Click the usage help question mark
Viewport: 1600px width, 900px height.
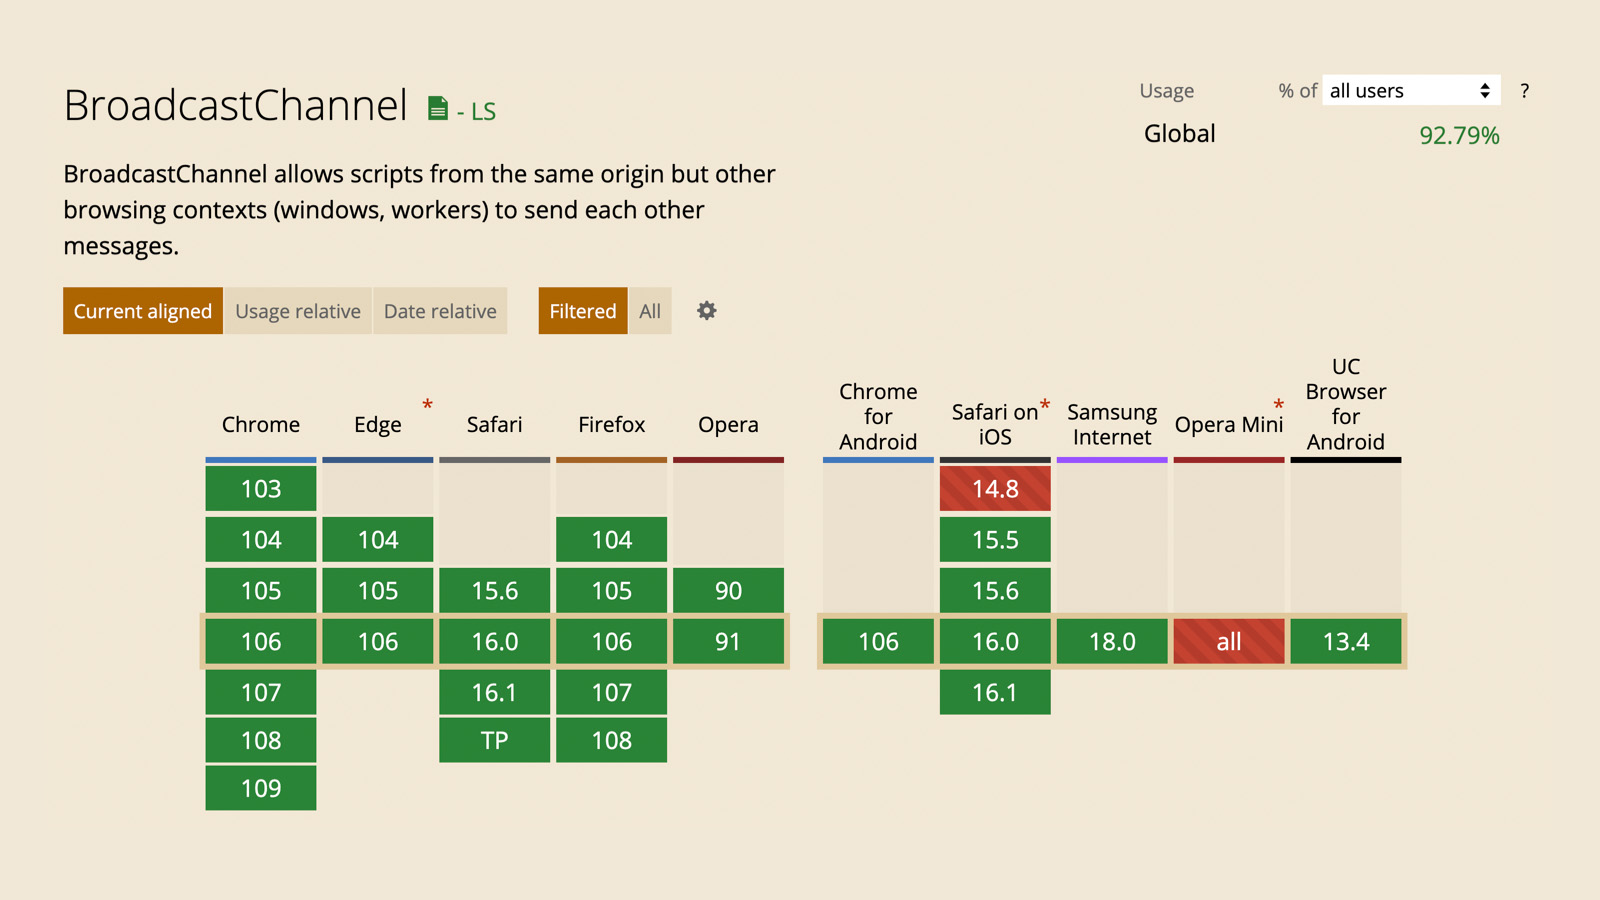tap(1524, 91)
